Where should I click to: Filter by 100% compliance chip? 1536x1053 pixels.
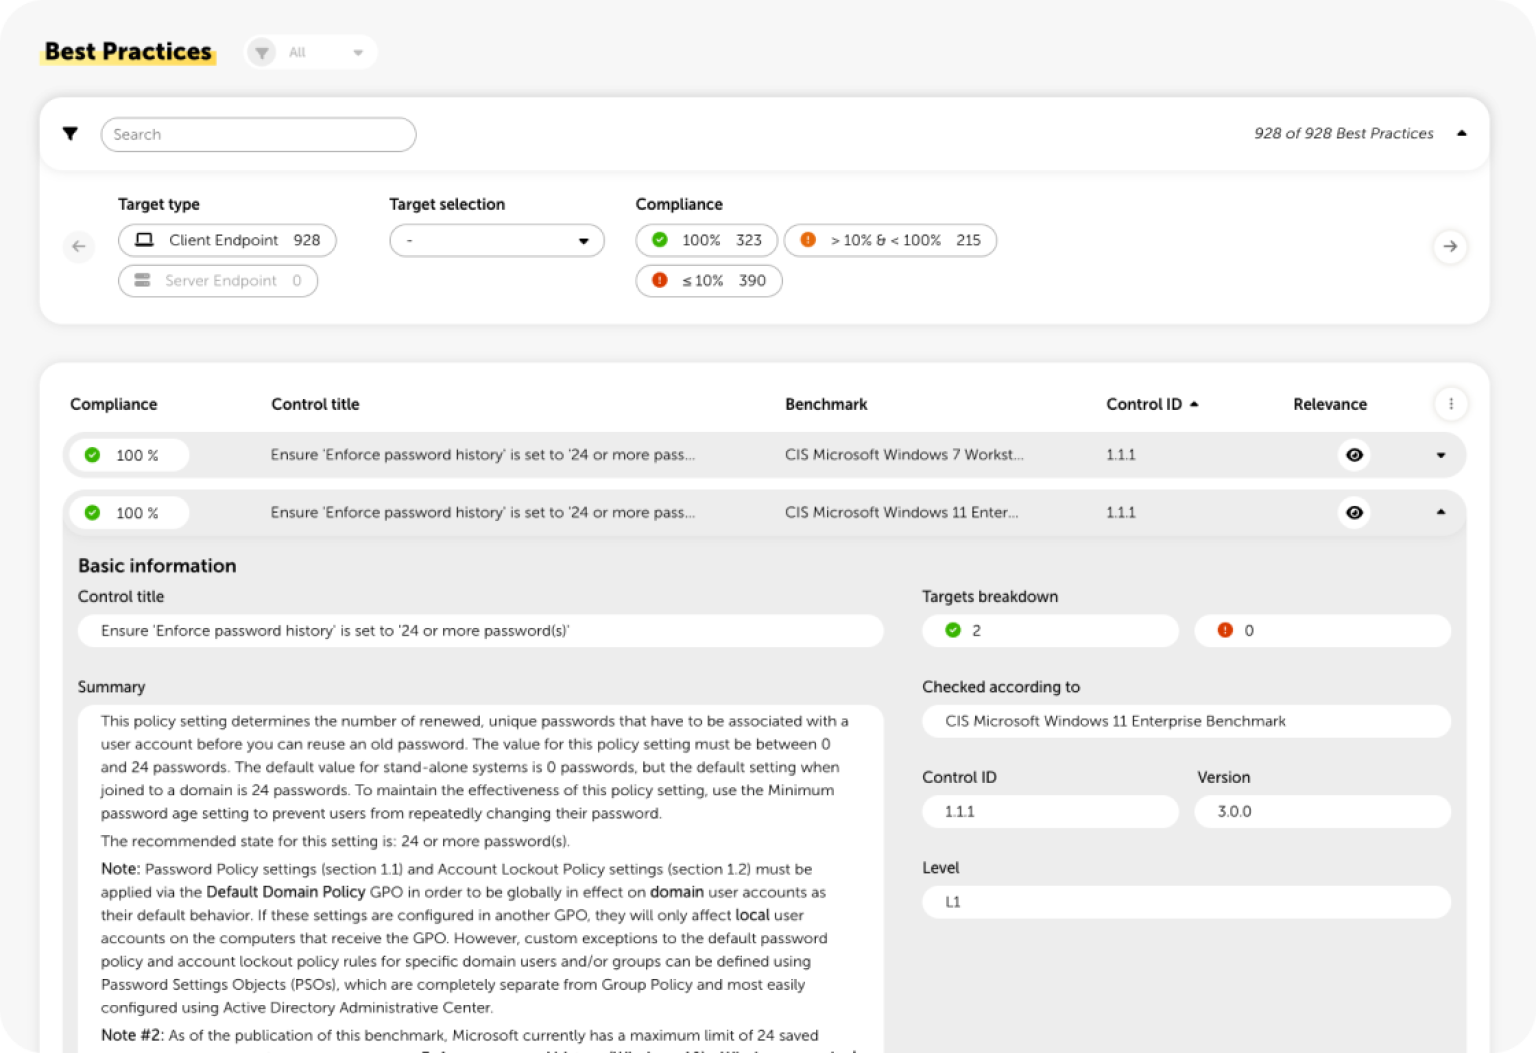click(706, 240)
